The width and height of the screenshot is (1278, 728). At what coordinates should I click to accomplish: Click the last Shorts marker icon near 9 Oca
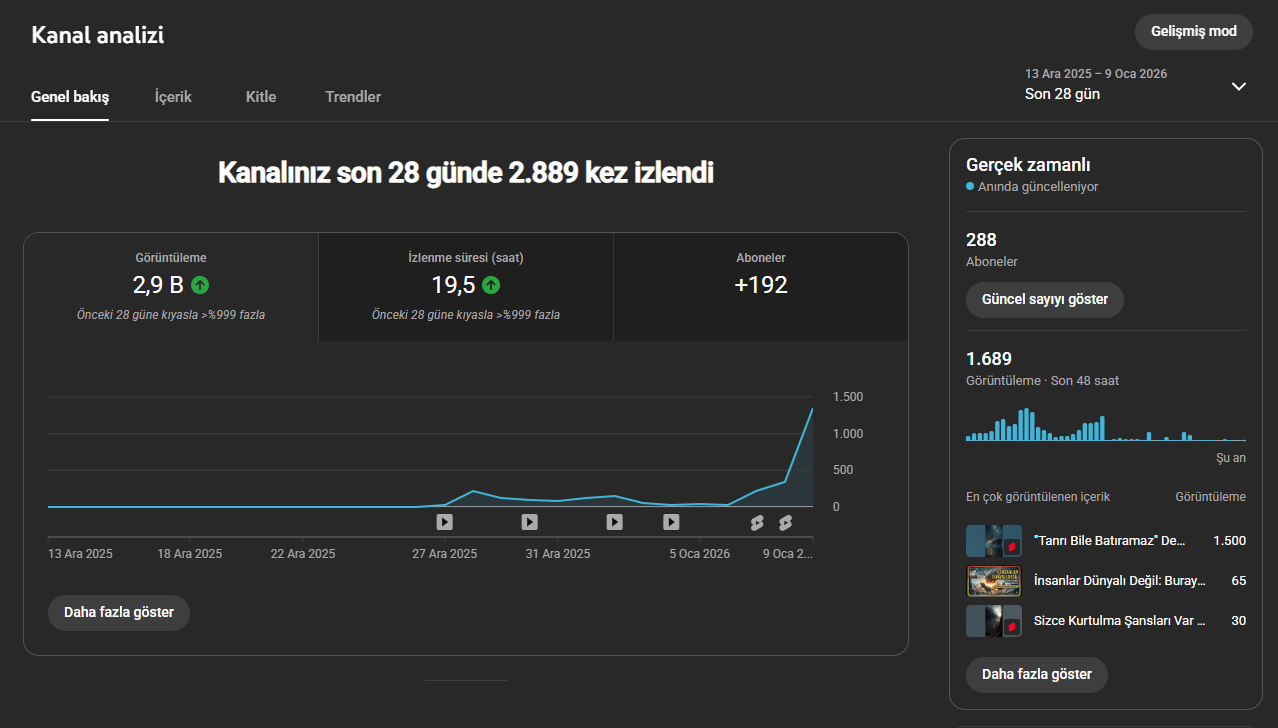tap(785, 522)
